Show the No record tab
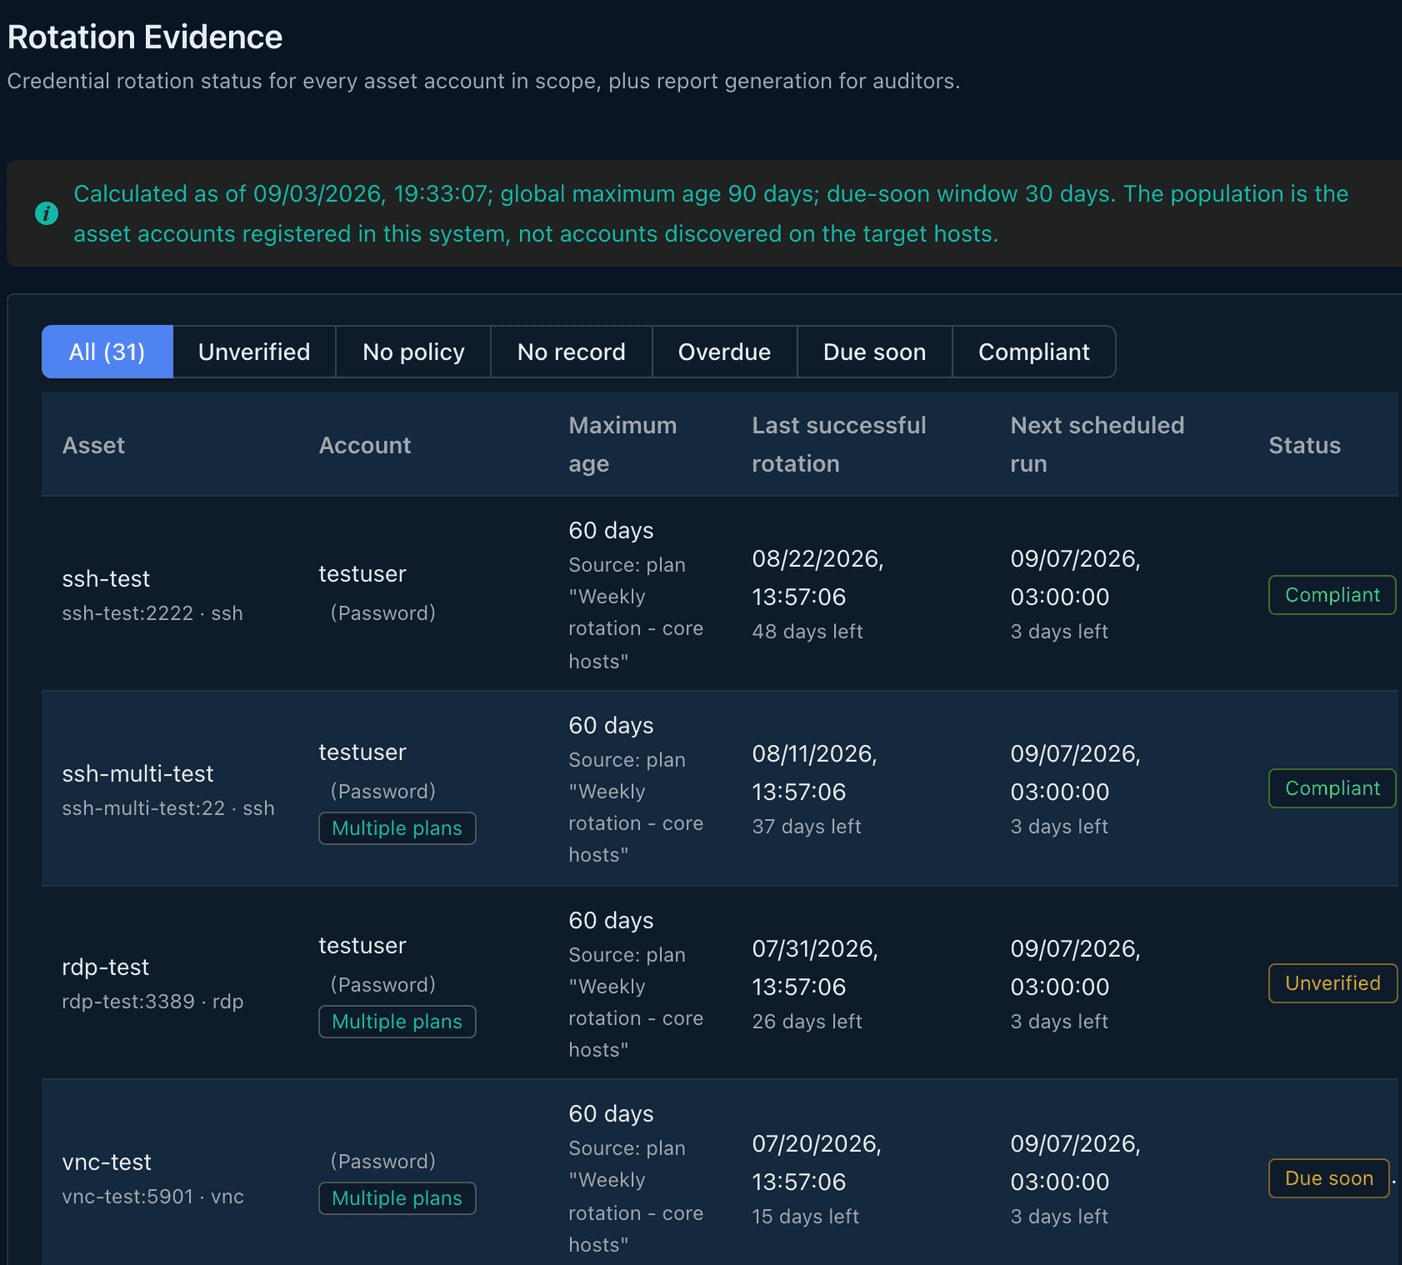The image size is (1402, 1265). click(x=571, y=352)
